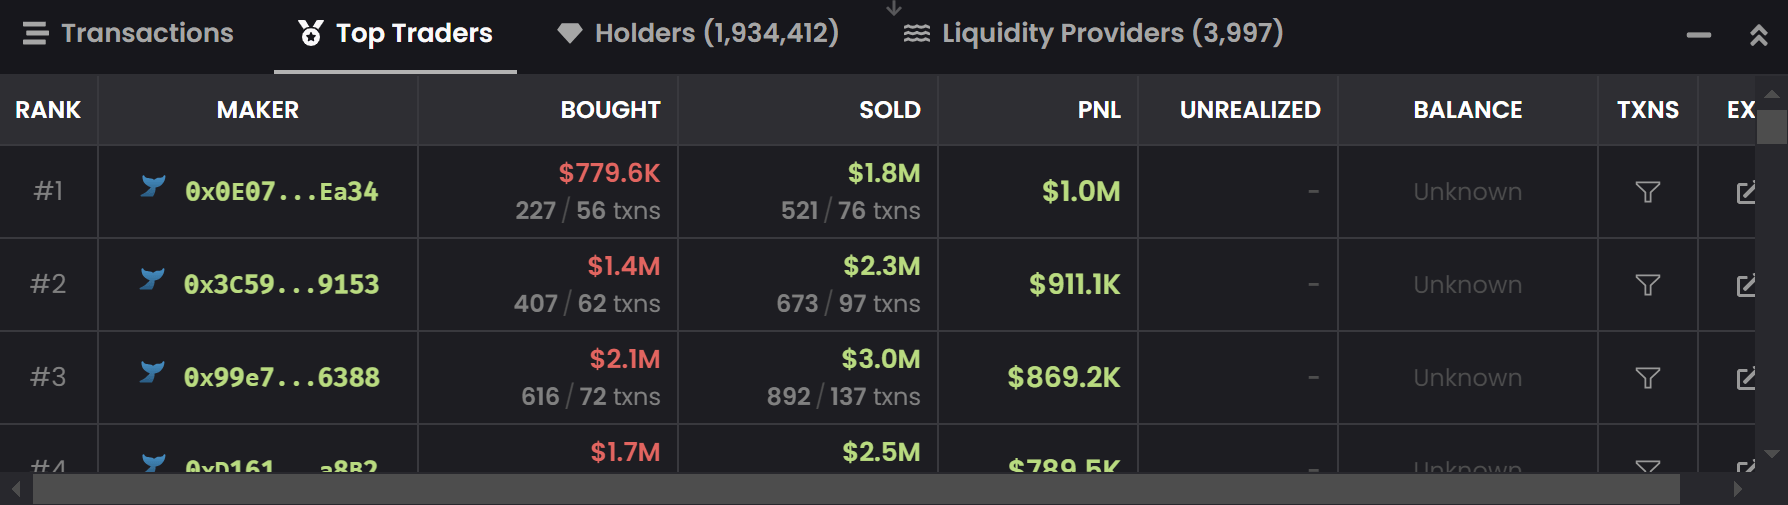Click the bird icon beside 0x0E07...Ea34
Viewport: 1788px width, 505px height.
pos(153,186)
